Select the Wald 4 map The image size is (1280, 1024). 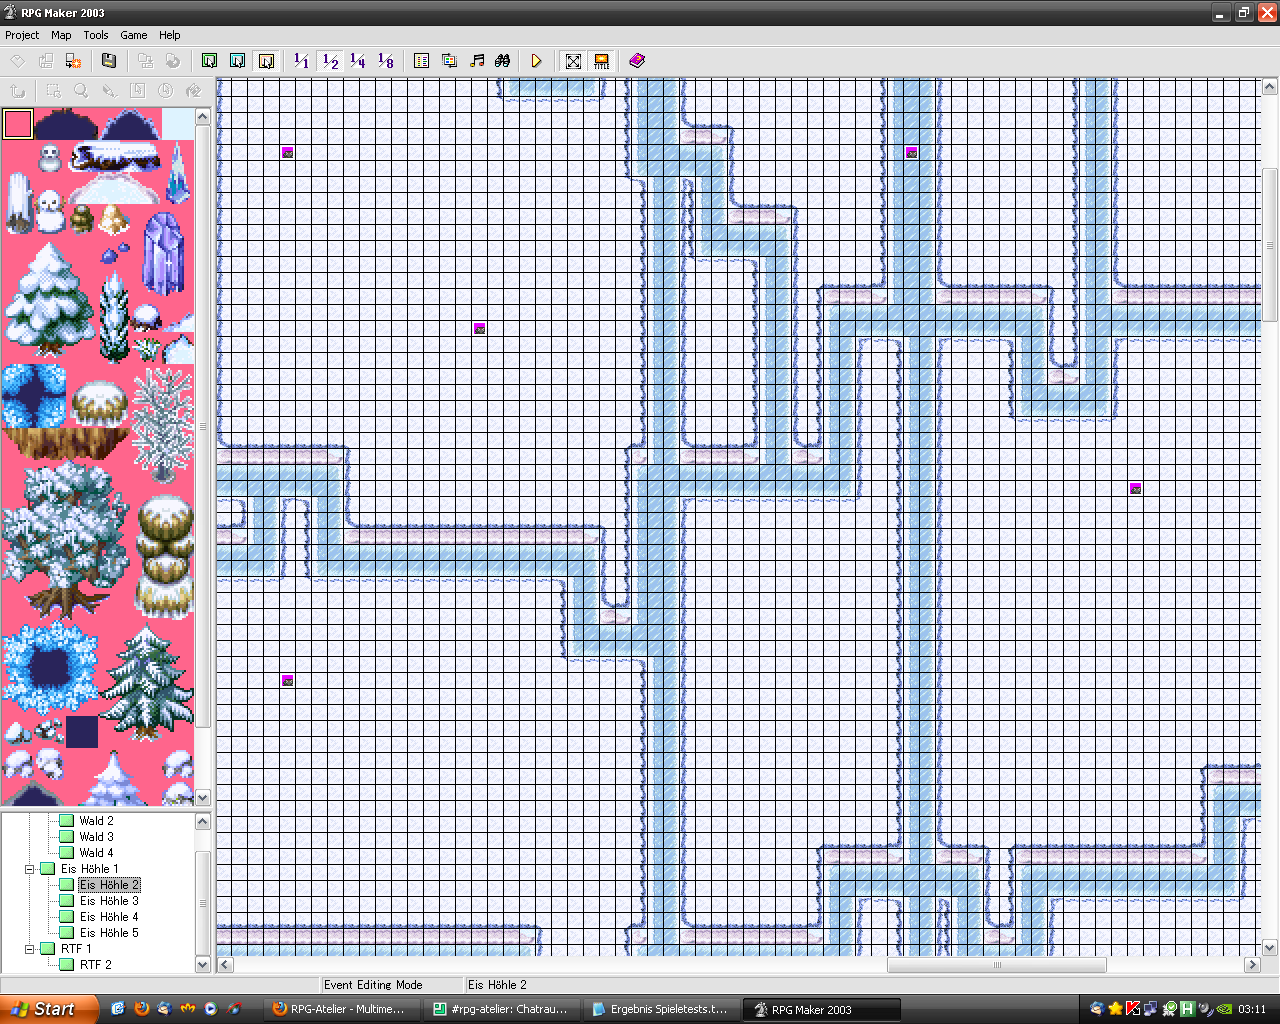point(96,853)
